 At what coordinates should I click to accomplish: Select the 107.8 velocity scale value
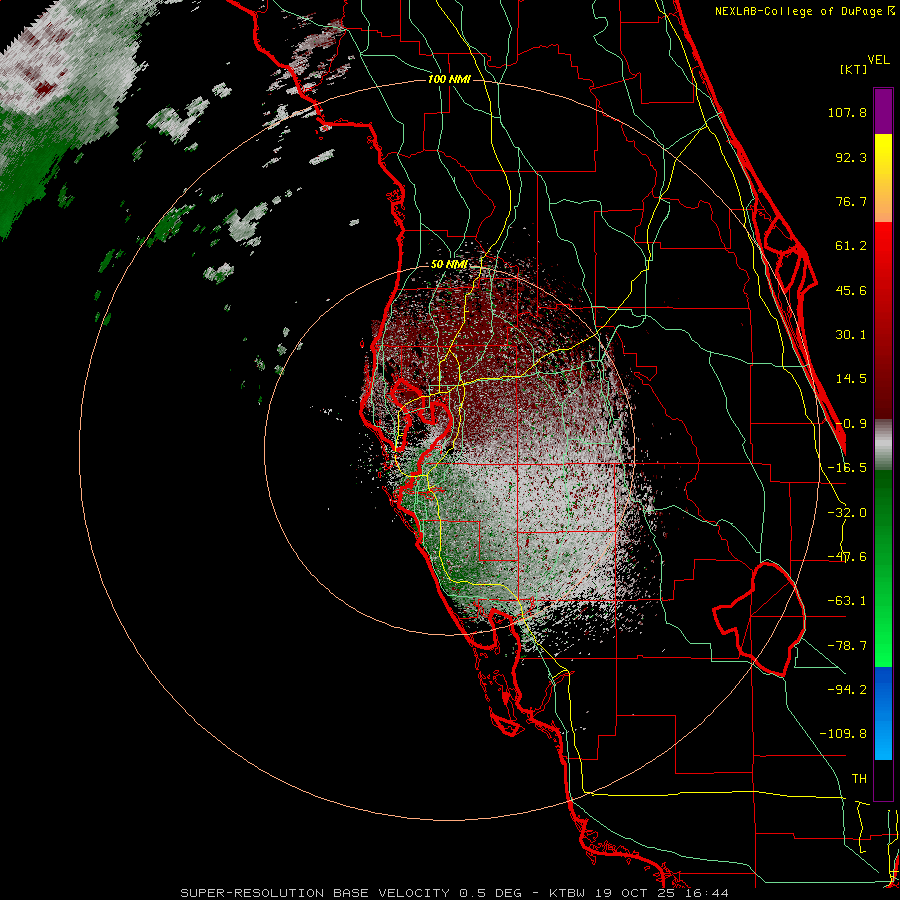click(847, 112)
